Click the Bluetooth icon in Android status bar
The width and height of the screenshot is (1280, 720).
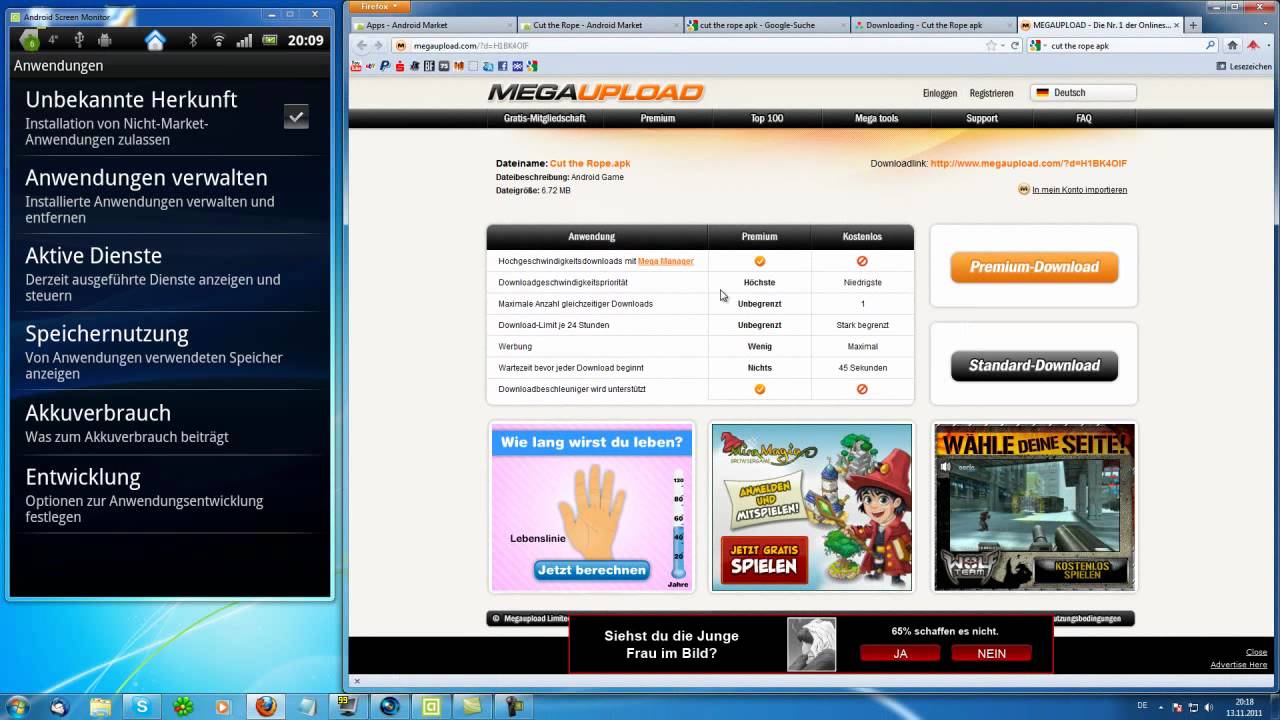tap(194, 40)
